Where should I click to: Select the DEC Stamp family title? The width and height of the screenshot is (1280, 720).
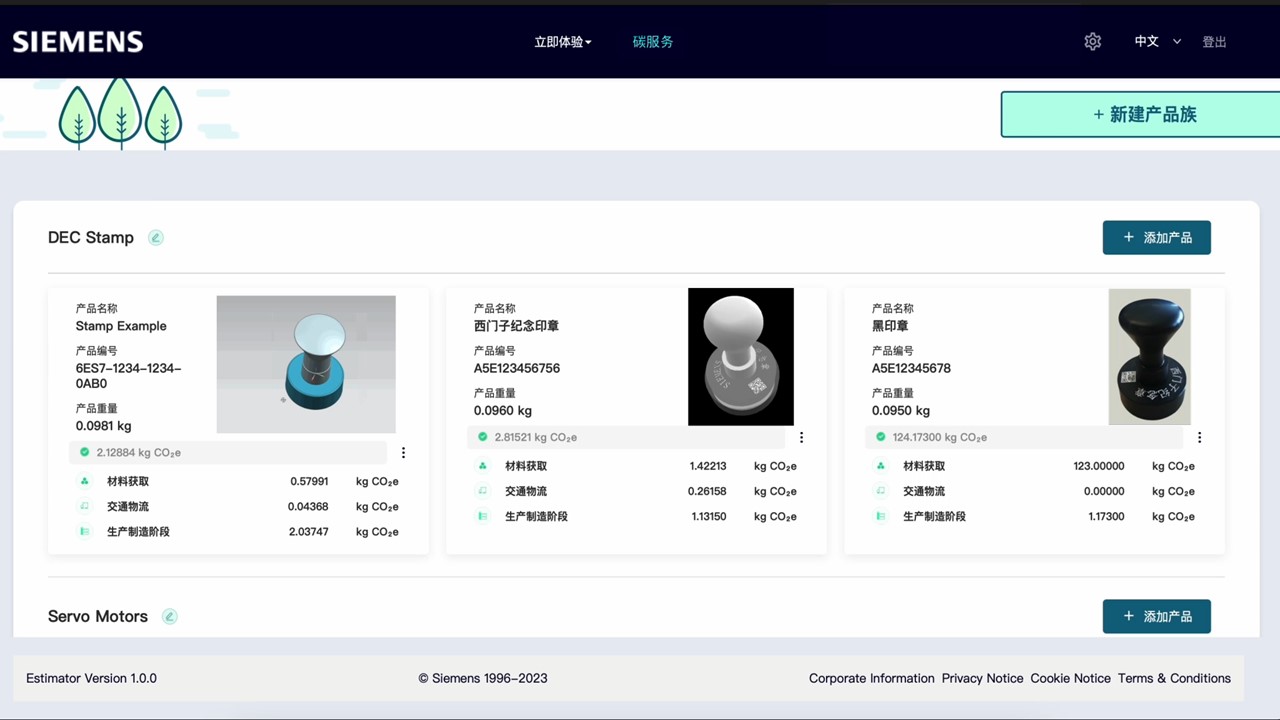[x=91, y=238]
